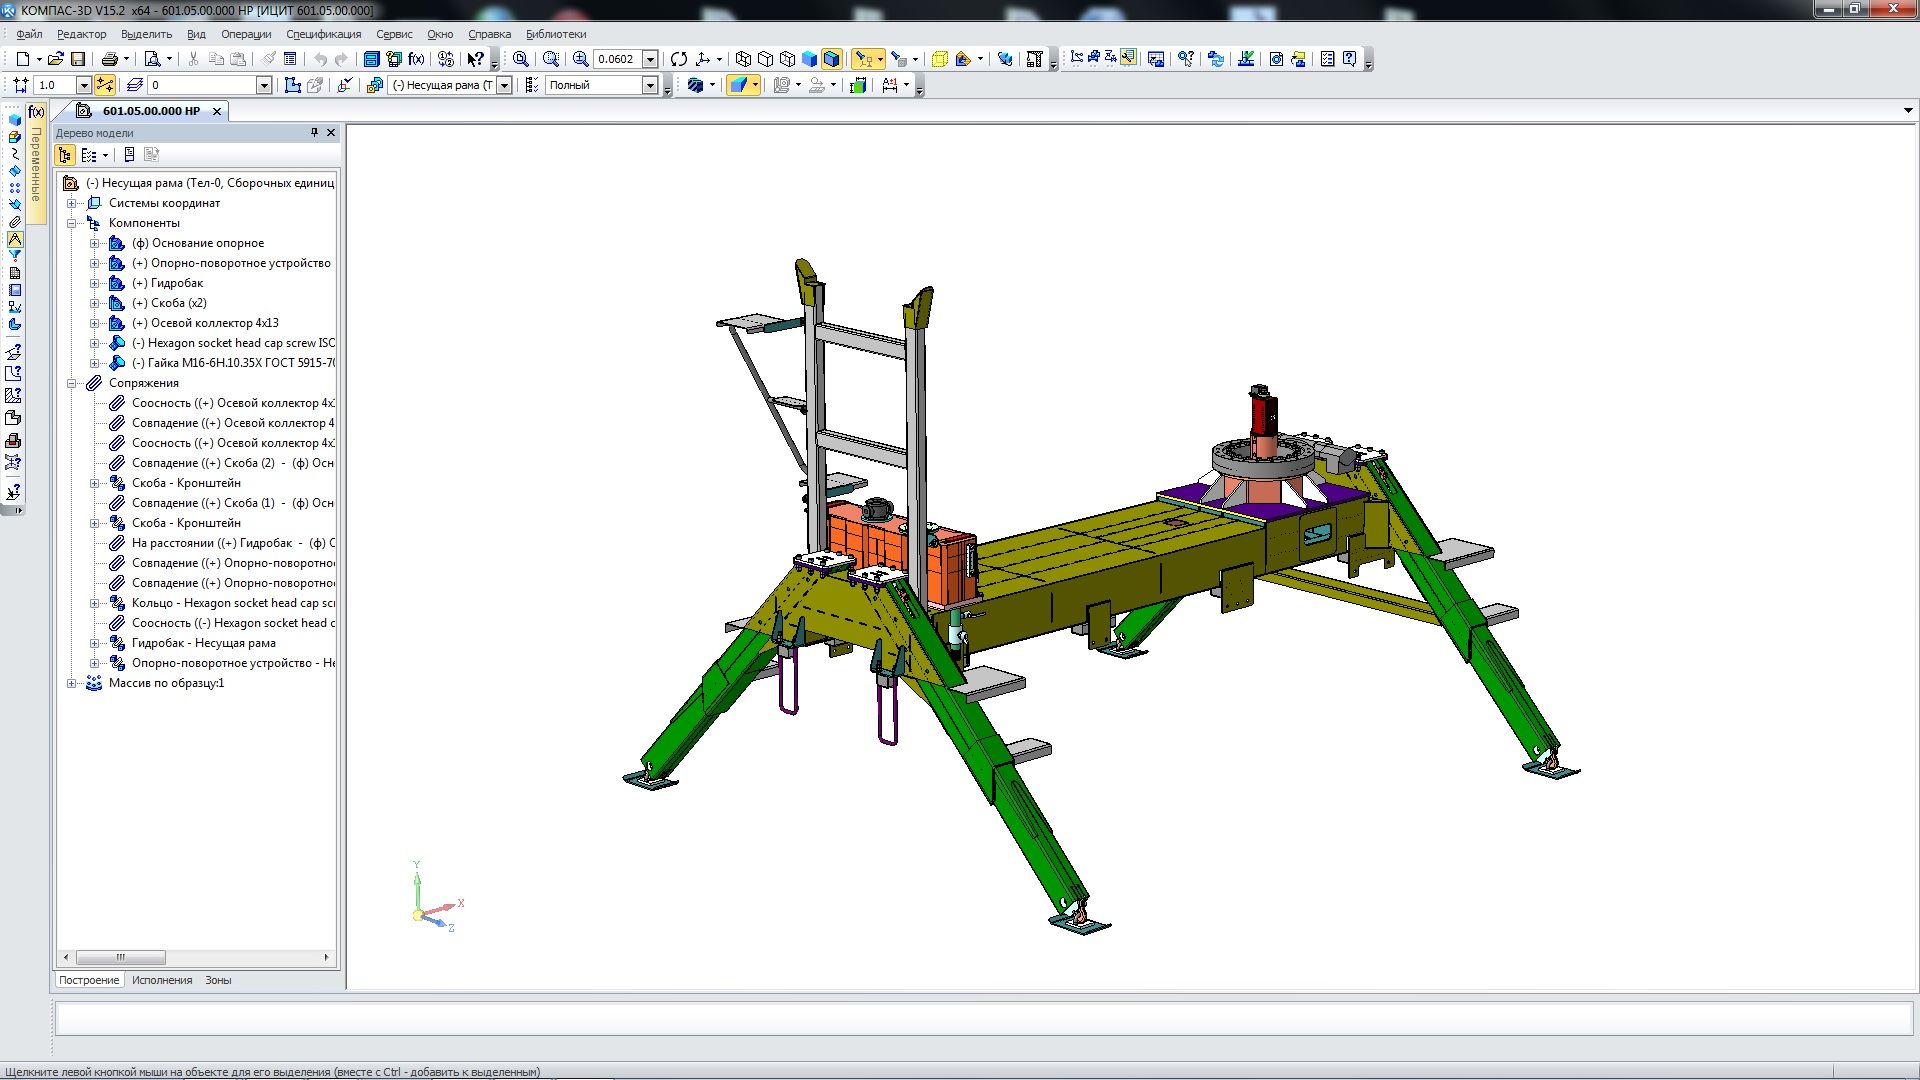Collapse the Сопряжения tree node

pos(72,383)
